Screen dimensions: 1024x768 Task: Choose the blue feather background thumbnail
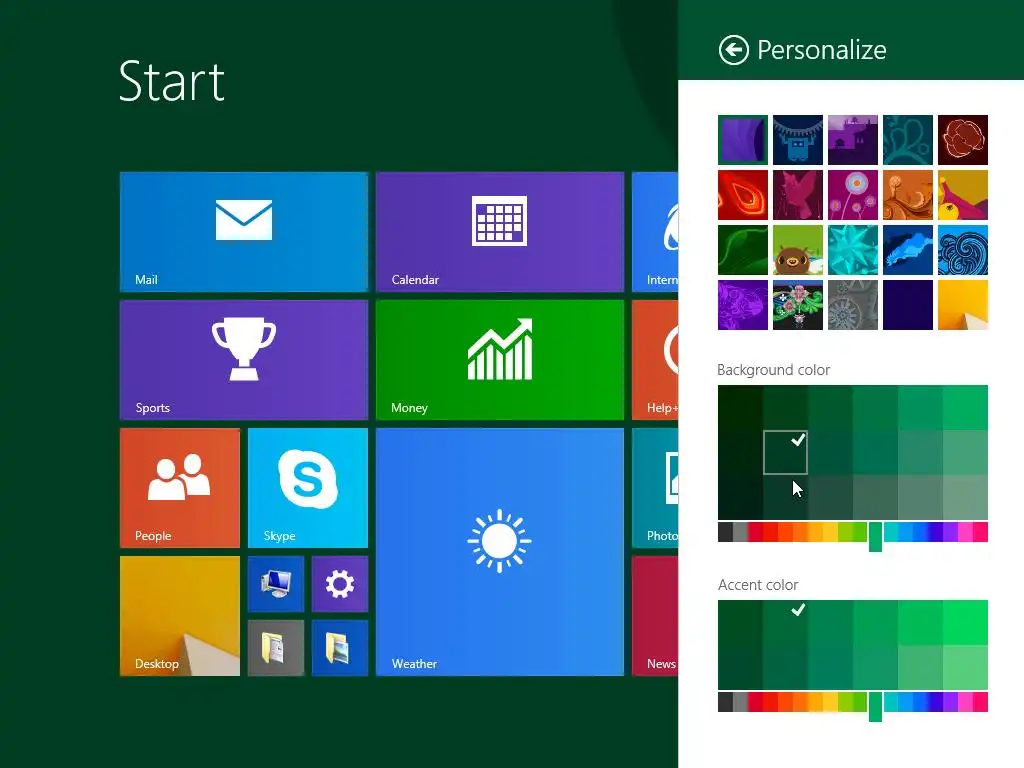[x=908, y=250]
